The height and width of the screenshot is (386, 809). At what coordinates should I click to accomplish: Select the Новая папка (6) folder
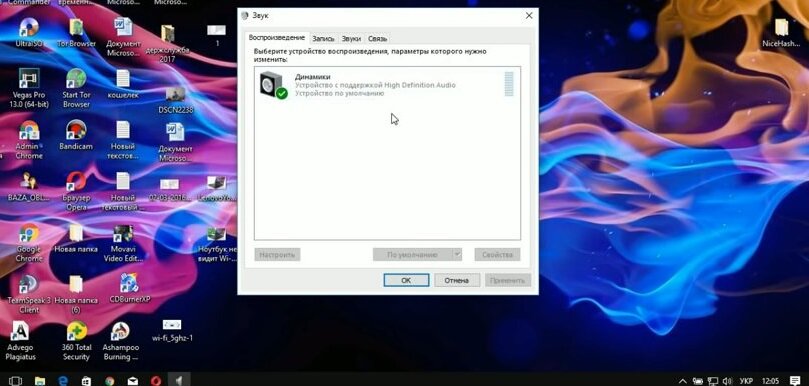(x=76, y=294)
